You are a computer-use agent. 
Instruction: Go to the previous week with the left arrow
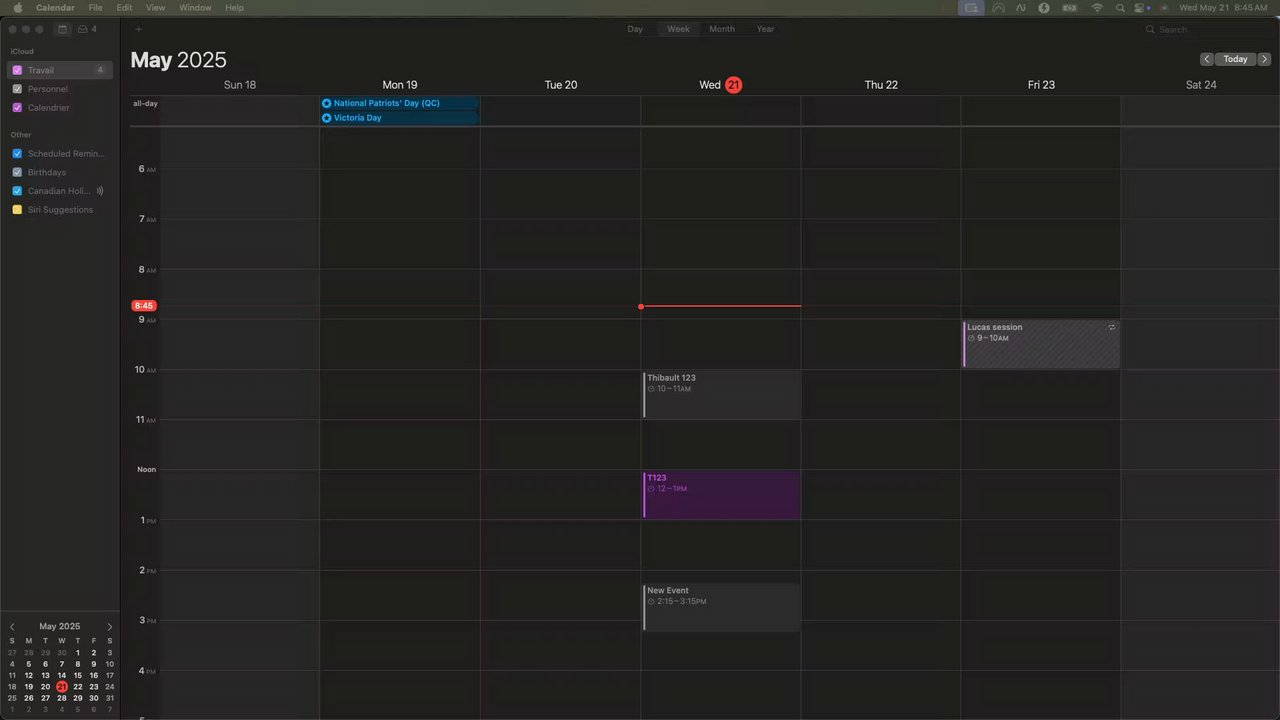[1207, 59]
